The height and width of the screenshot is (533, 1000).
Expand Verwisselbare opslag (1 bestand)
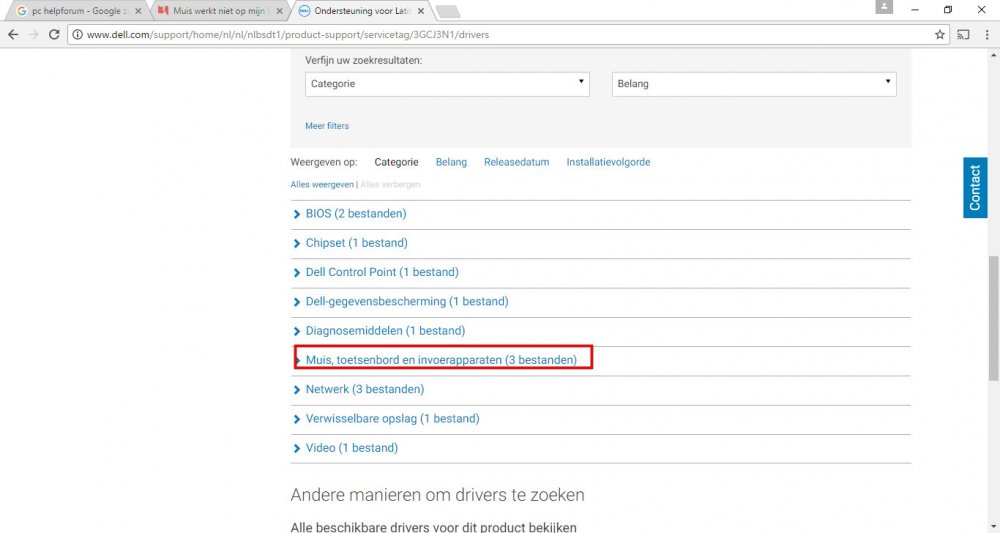(x=392, y=419)
